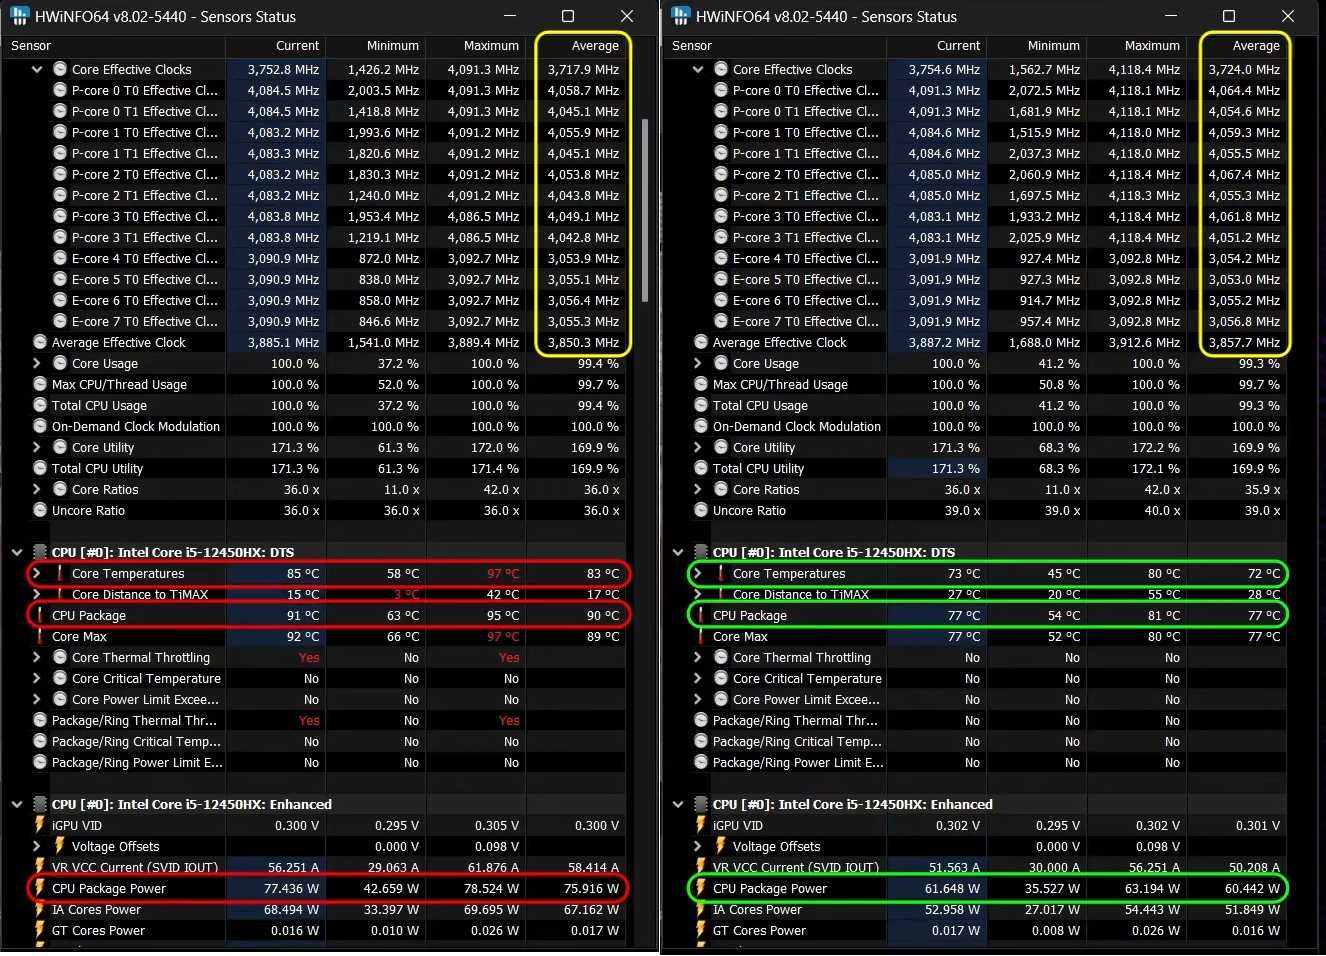Click thermometer icon of Core Max, right window
Viewport: 1326px width, 956px height.
click(x=701, y=636)
